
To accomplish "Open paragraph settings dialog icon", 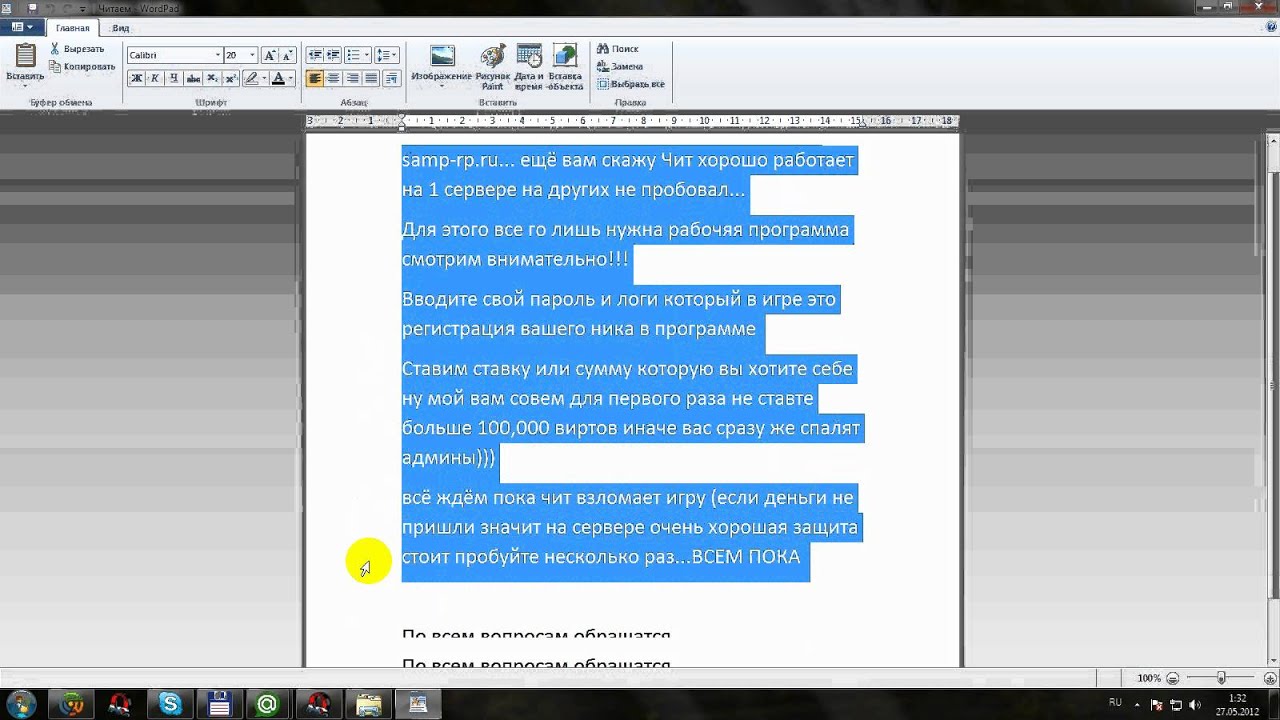I will tap(391, 78).
